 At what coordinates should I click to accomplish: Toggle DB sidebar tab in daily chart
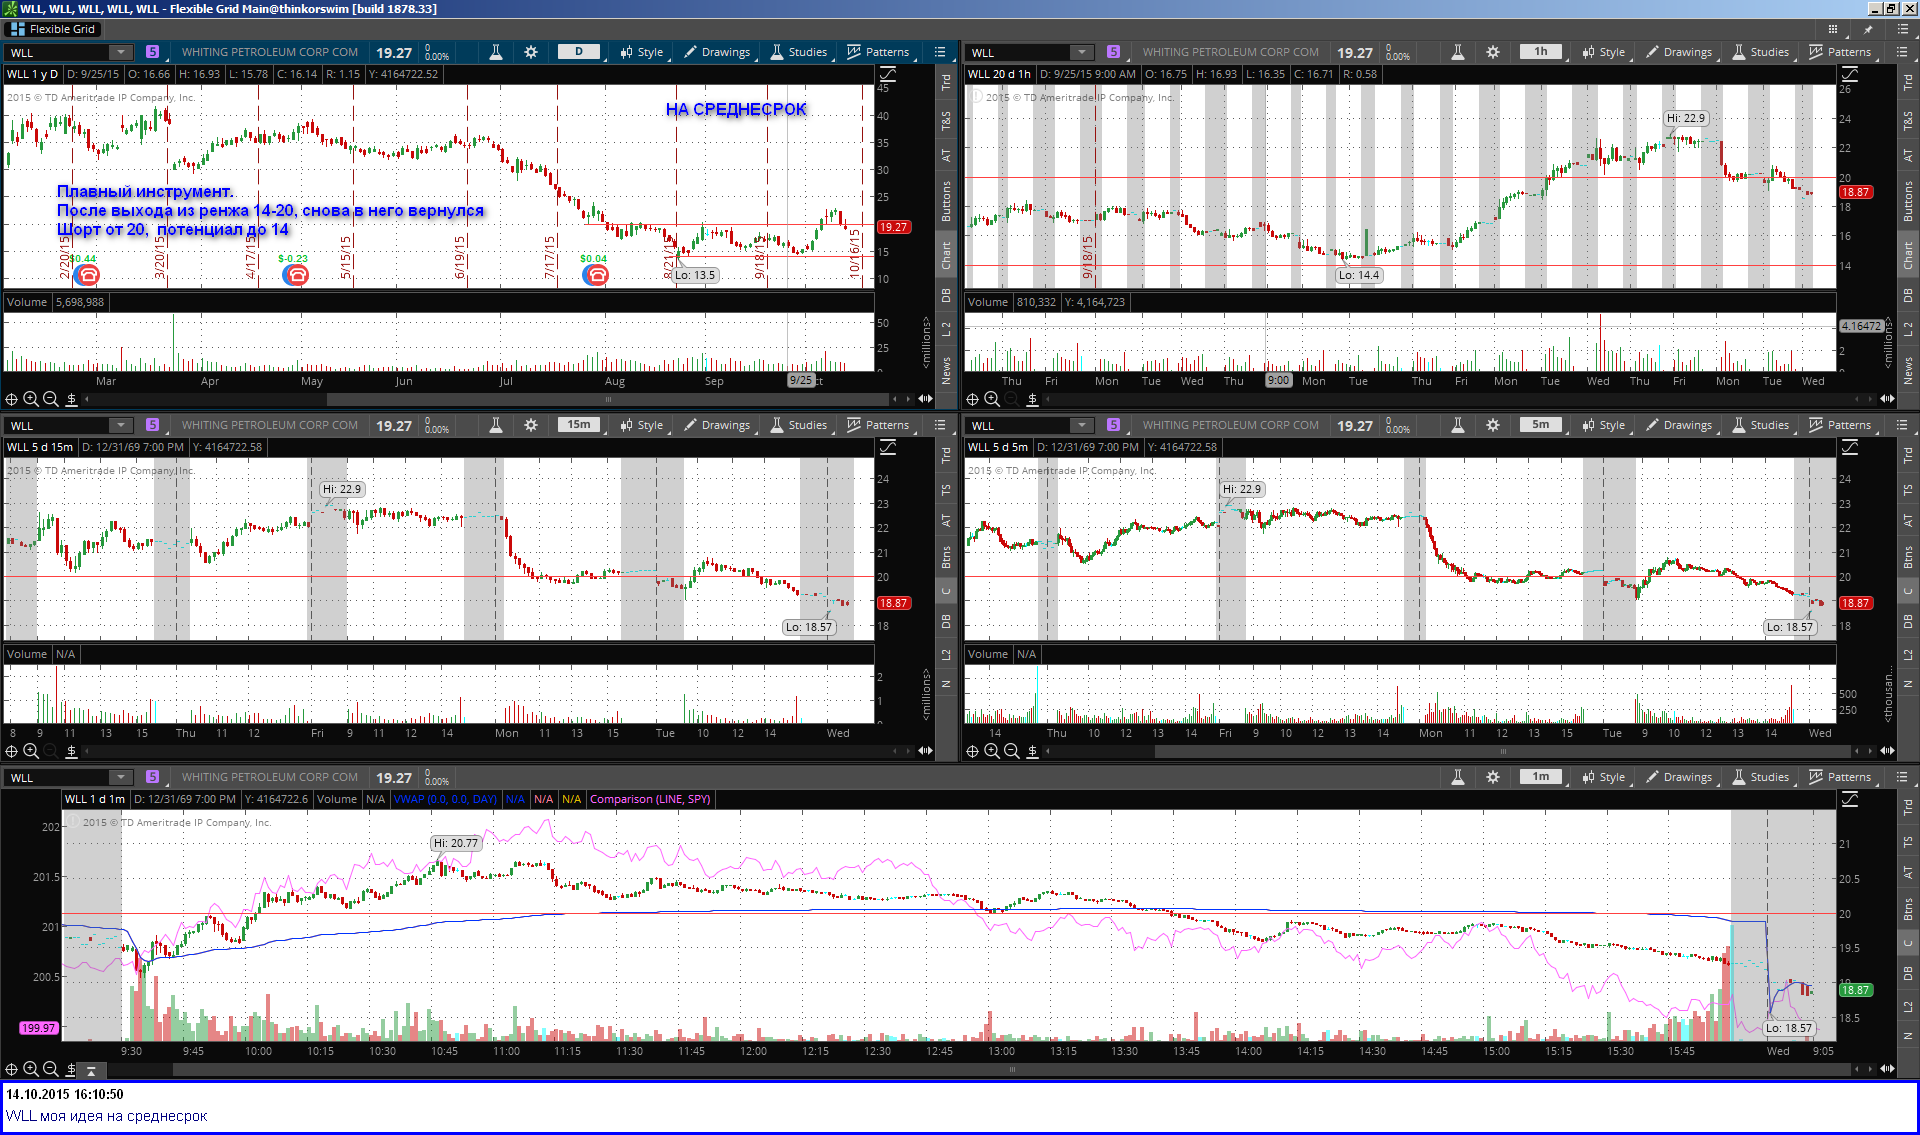pyautogui.click(x=946, y=295)
